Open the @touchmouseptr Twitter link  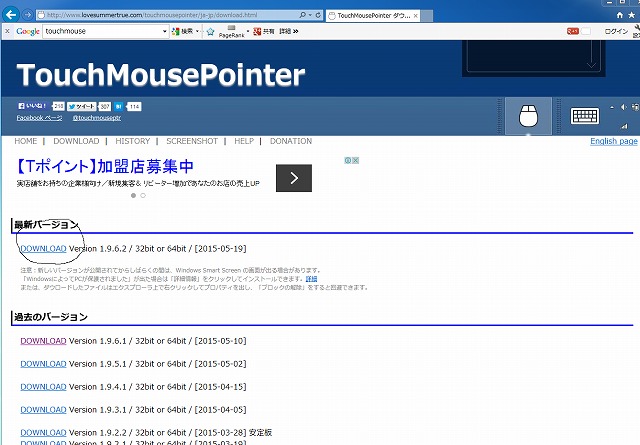97,118
